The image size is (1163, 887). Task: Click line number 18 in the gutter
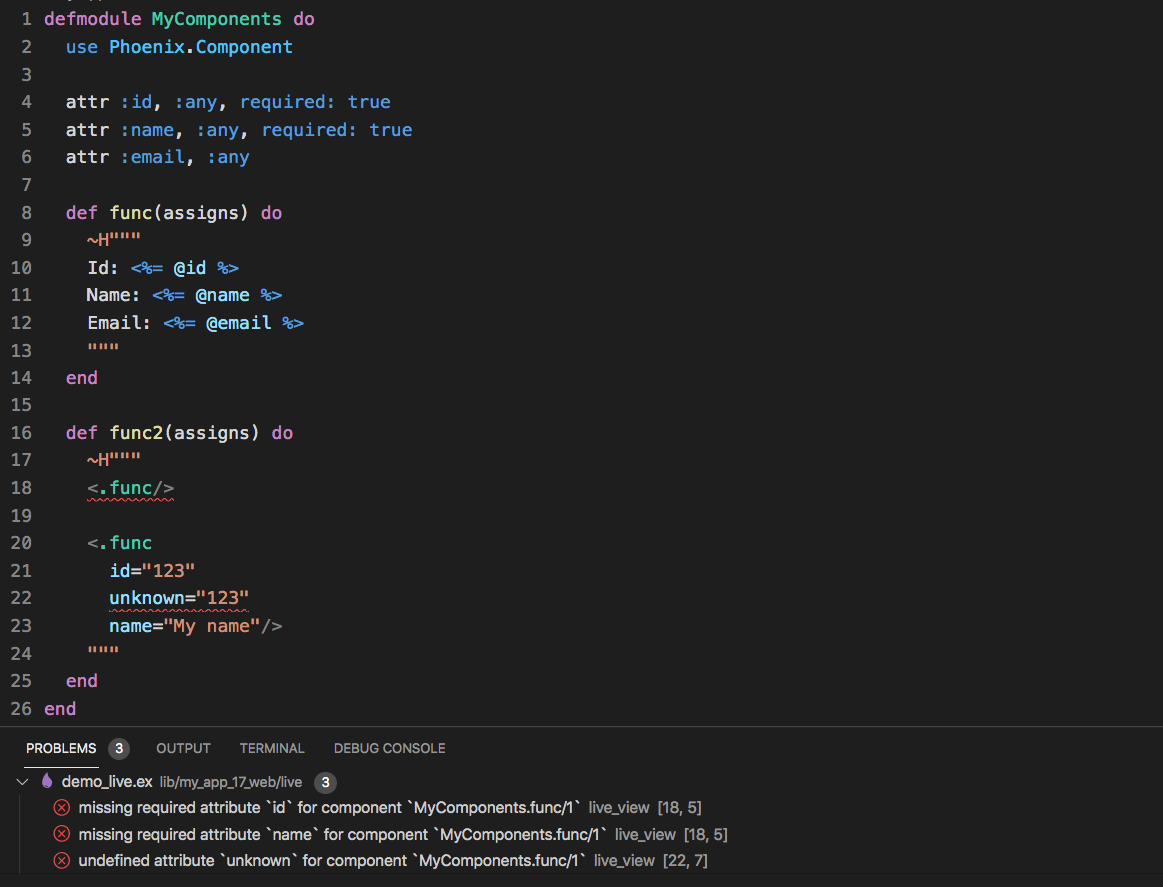pyautogui.click(x=21, y=488)
